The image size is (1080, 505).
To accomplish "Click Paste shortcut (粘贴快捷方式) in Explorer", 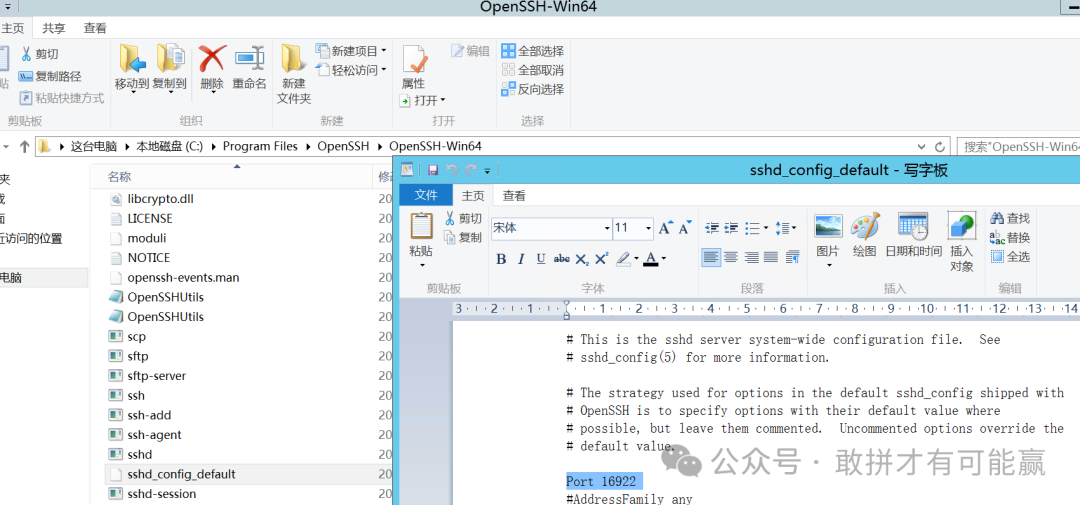I will (x=61, y=98).
